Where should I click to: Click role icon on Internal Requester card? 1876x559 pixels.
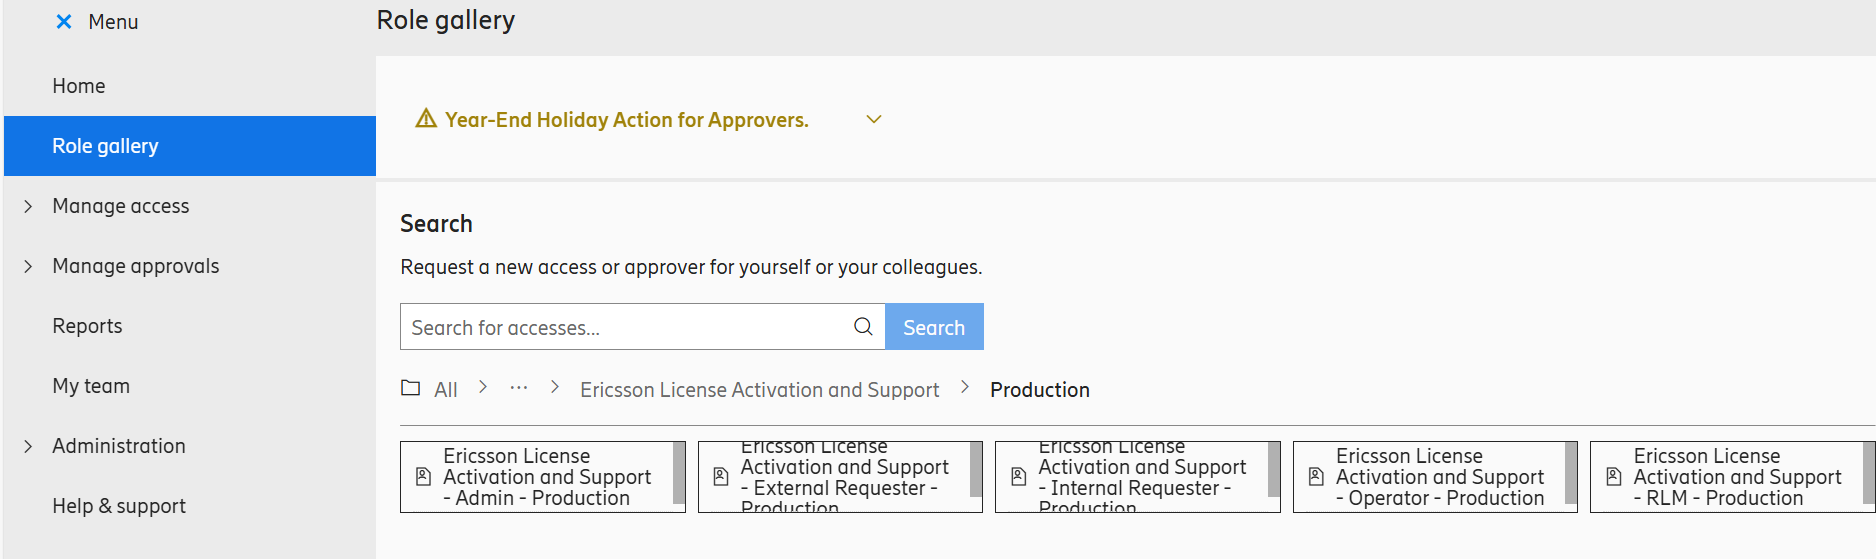coord(1018,477)
